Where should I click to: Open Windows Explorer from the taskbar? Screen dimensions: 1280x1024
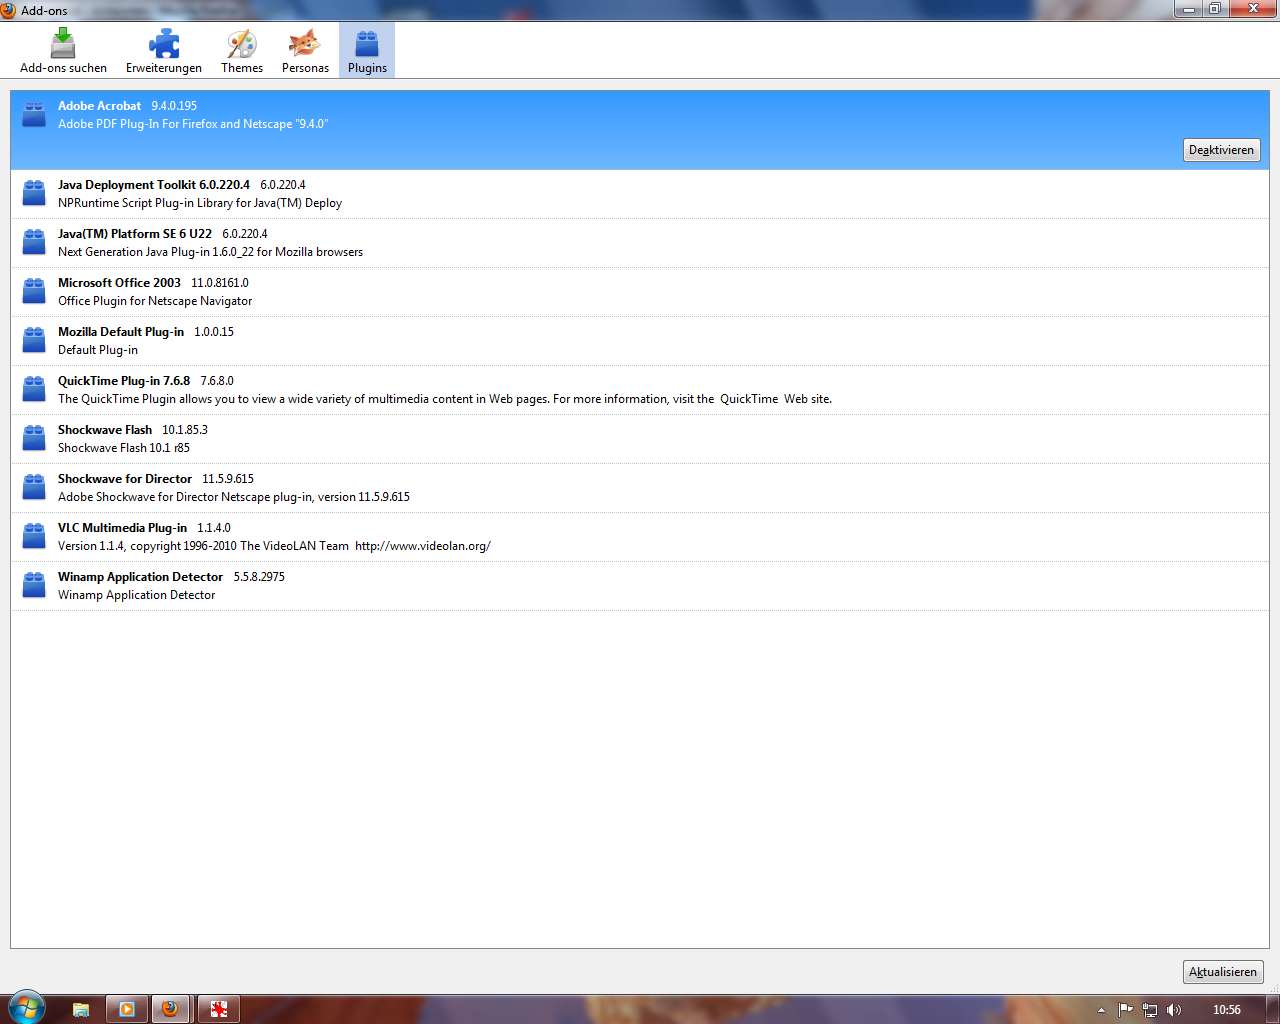click(x=81, y=1009)
